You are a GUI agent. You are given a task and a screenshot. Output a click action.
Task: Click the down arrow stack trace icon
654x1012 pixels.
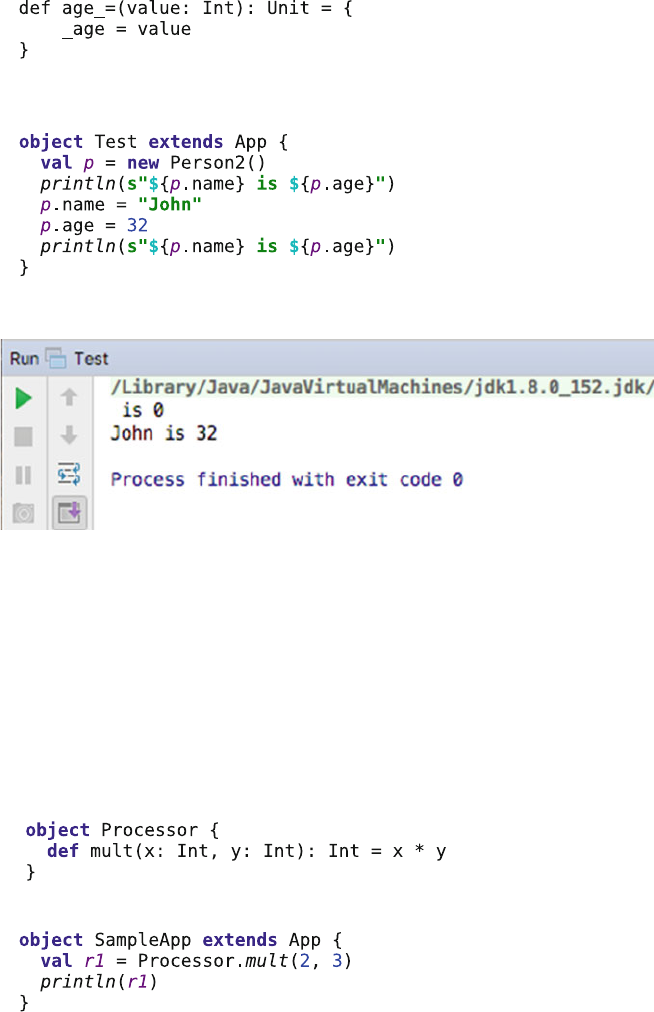click(x=69, y=435)
